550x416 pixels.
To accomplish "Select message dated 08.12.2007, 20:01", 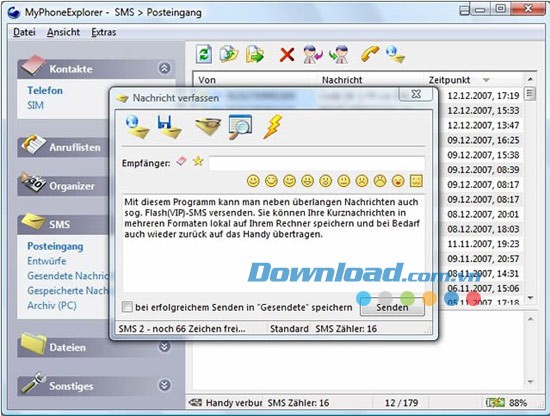I will click(x=483, y=214).
